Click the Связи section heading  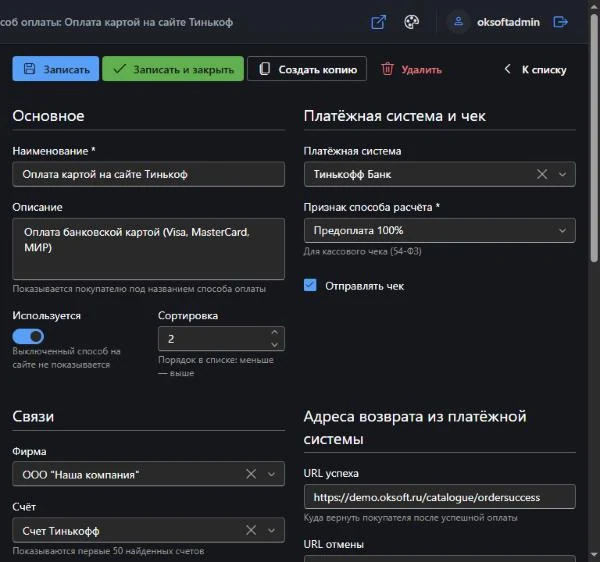pos(33,416)
